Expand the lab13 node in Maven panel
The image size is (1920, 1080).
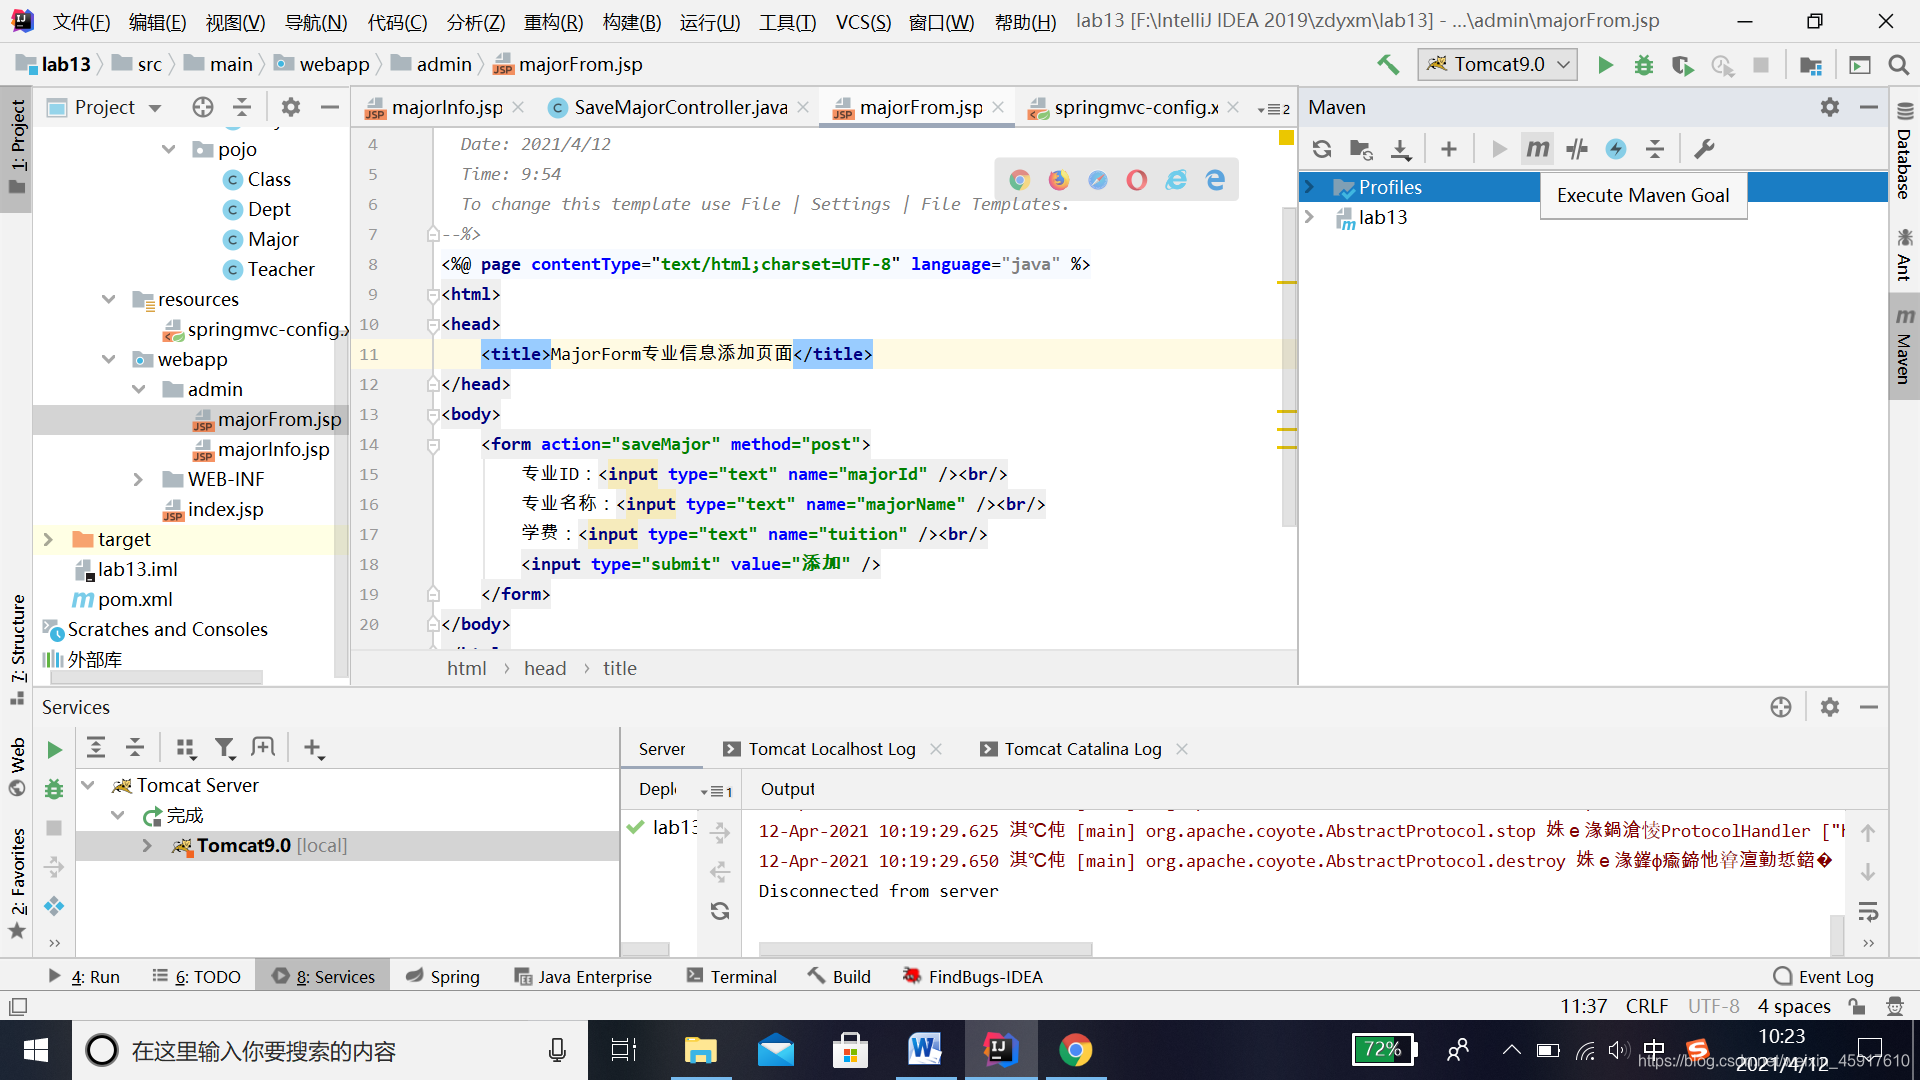tap(1315, 216)
